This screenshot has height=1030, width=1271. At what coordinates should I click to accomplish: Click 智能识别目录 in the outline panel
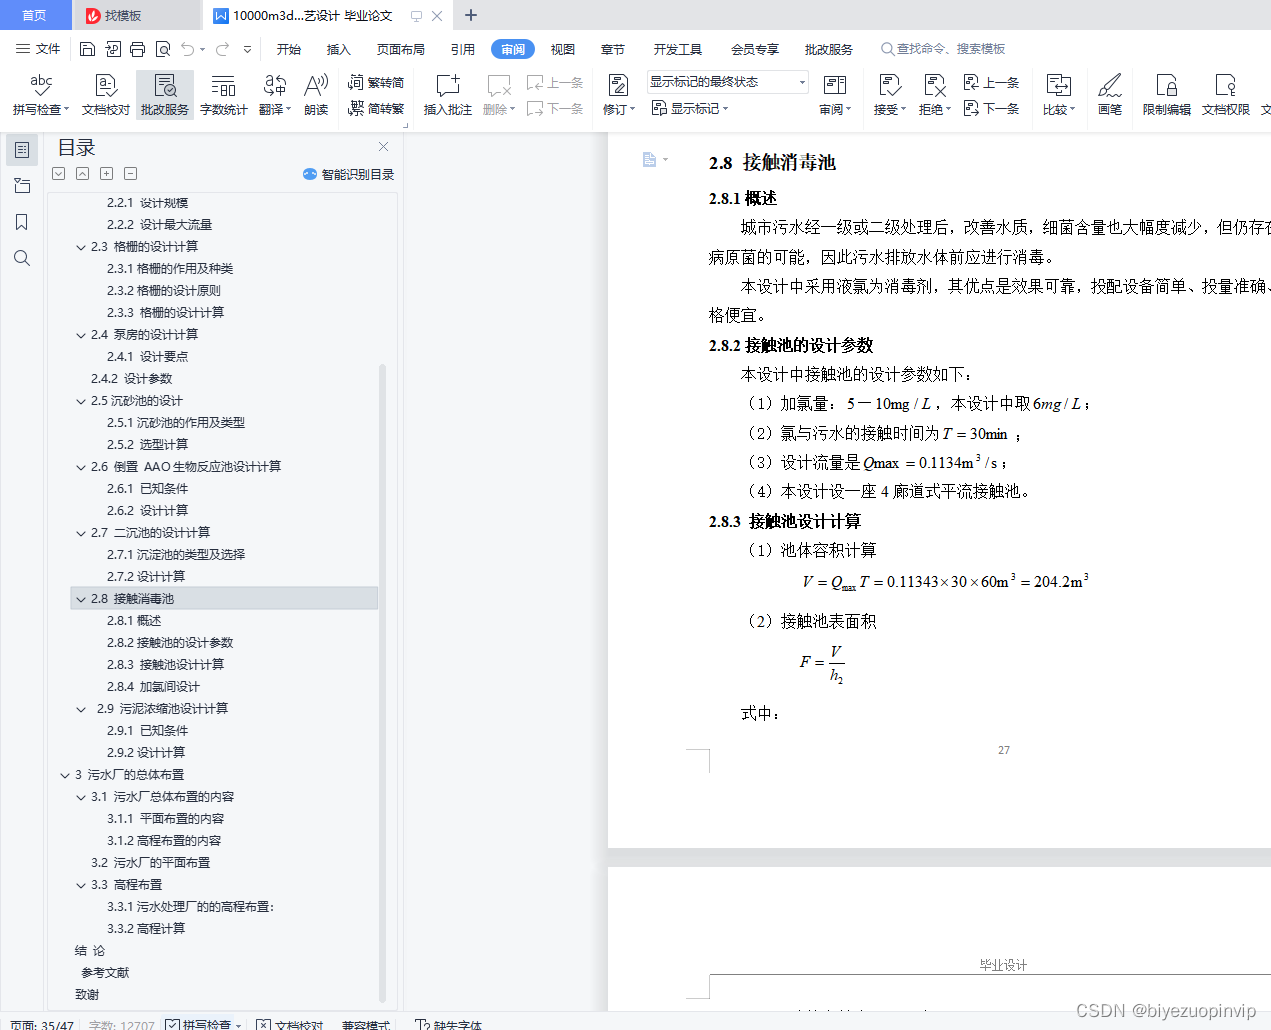point(351,173)
